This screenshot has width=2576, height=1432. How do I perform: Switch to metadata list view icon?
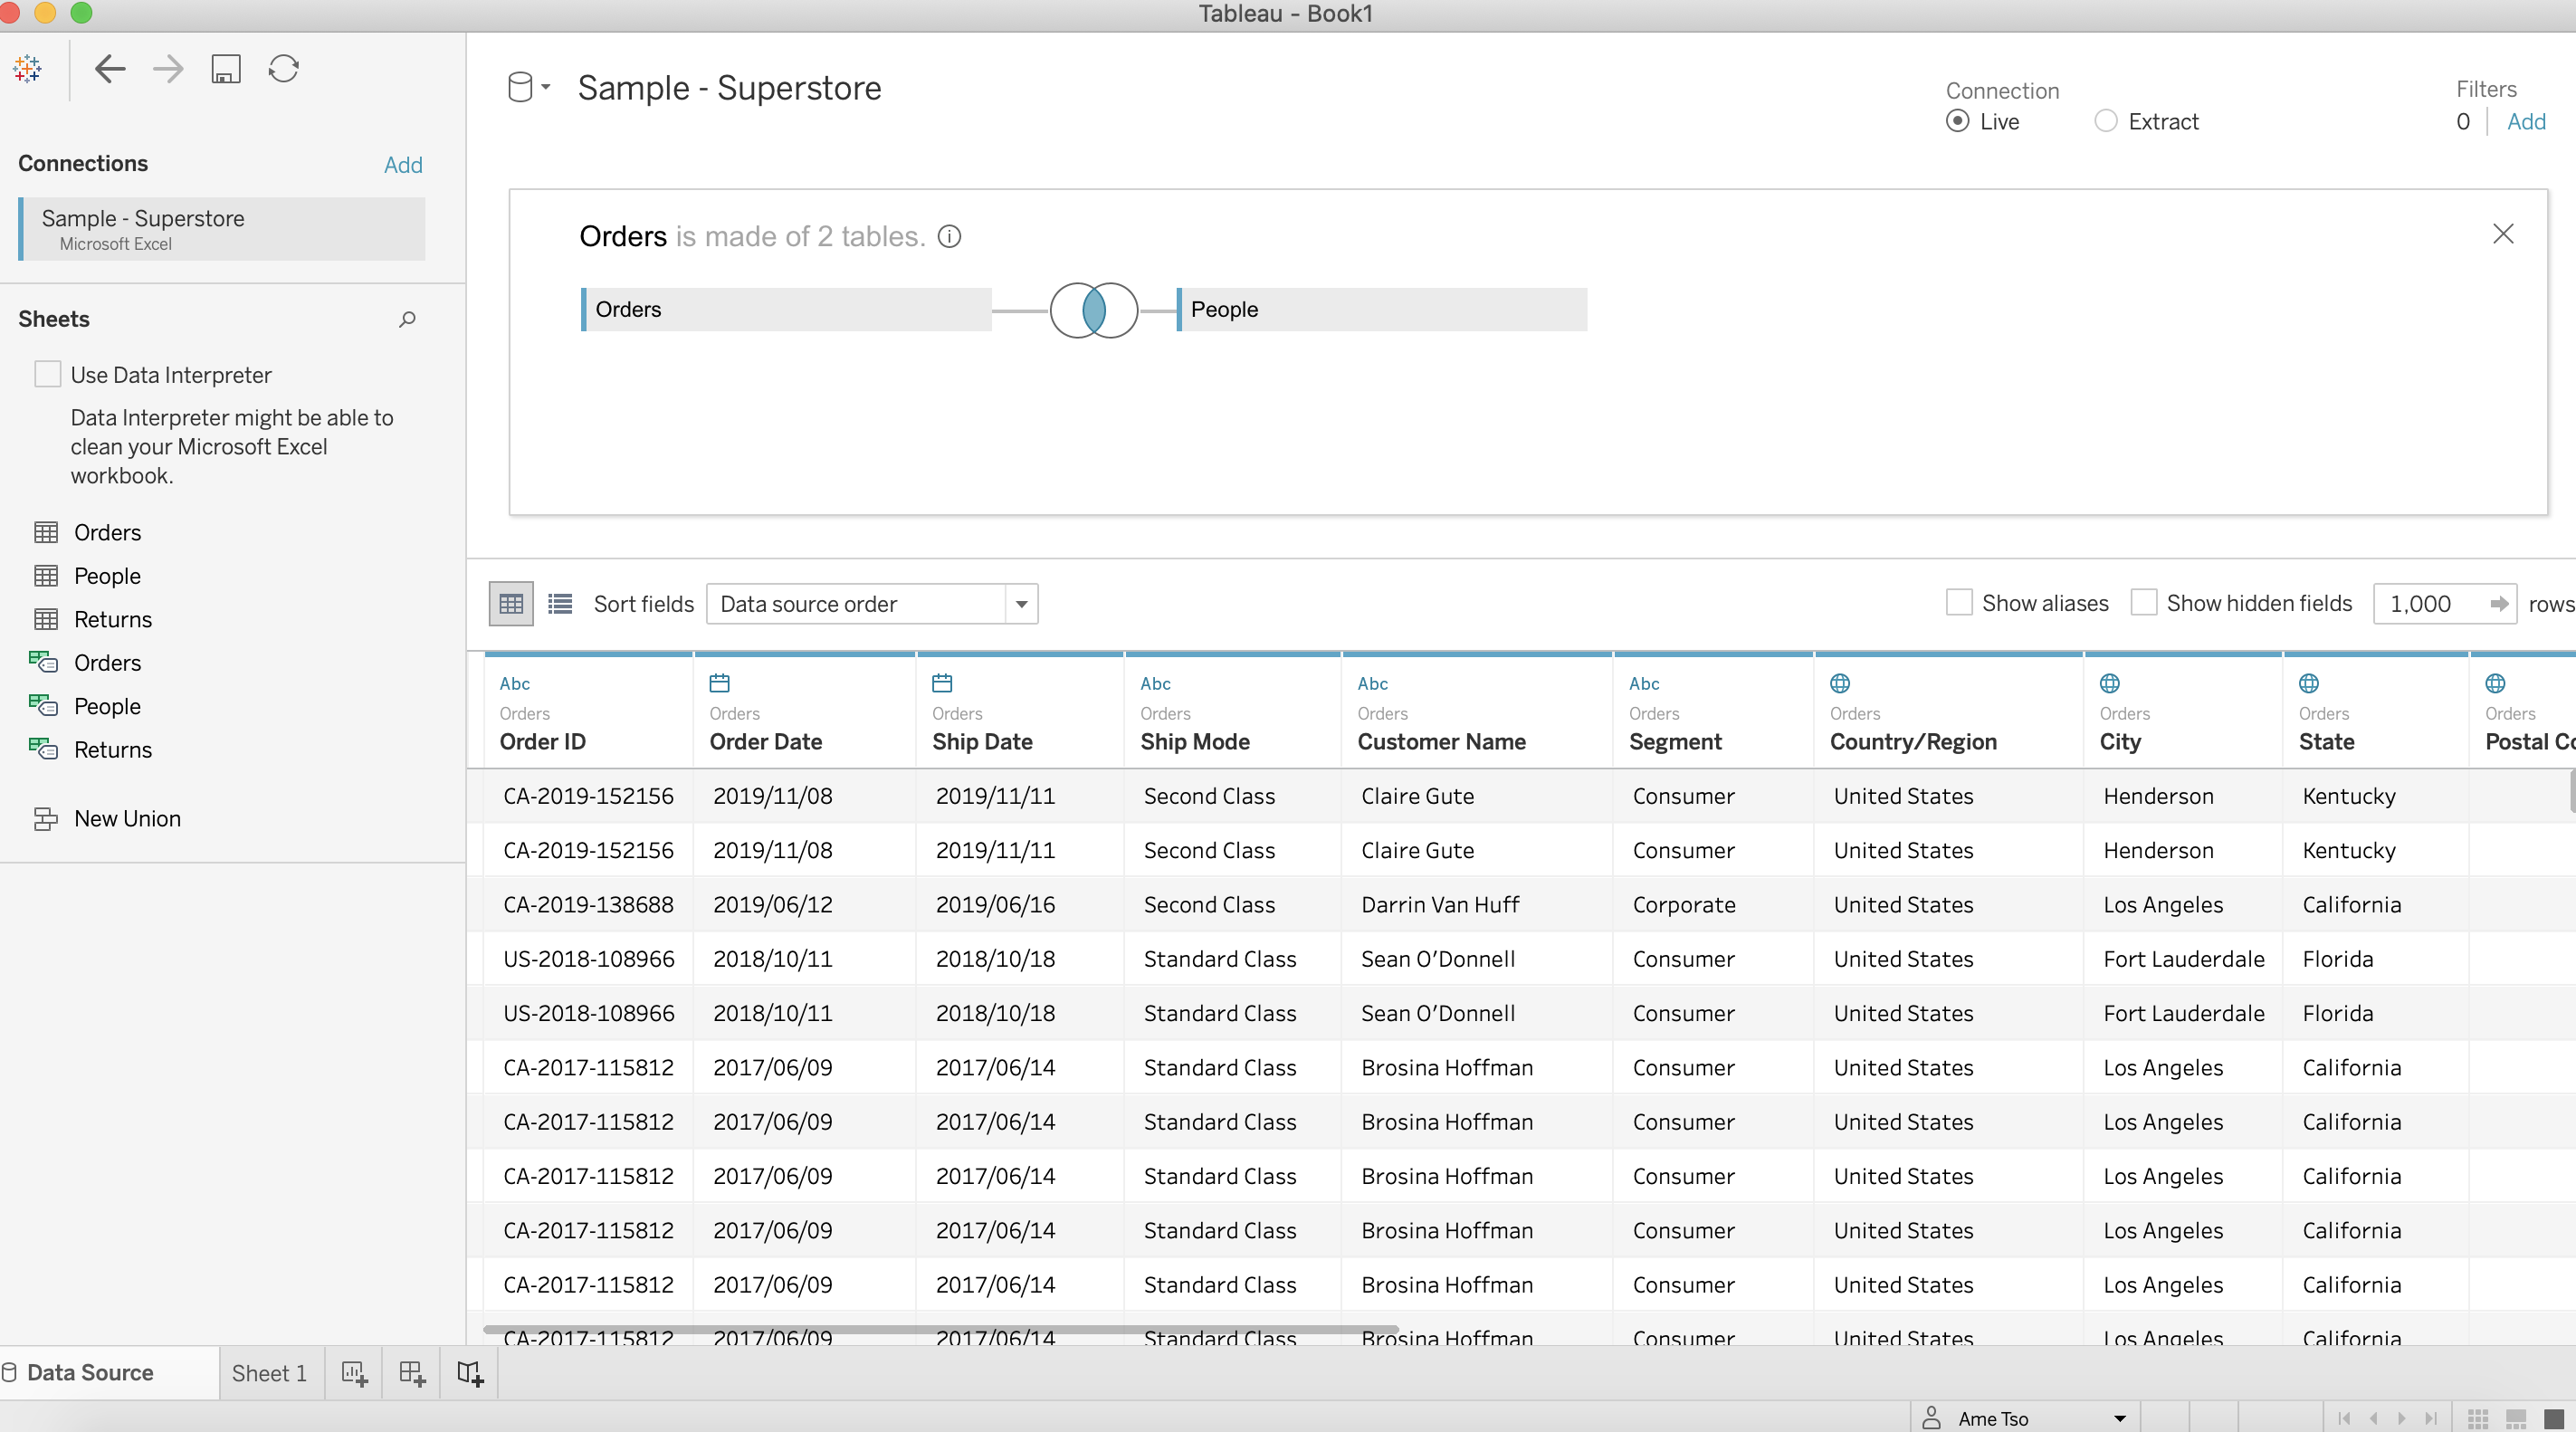[x=560, y=604]
